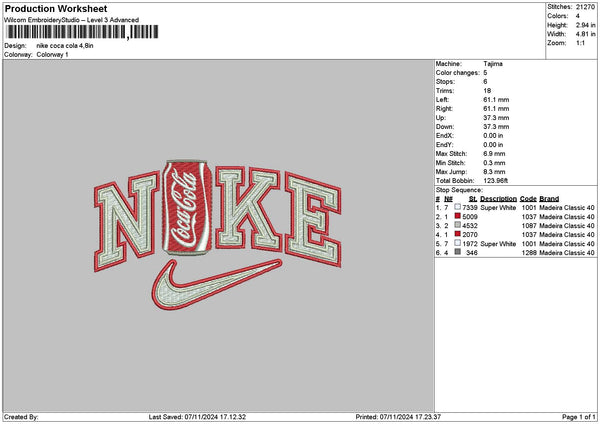
Task: Click code '1087' in stop row 3
Action: (x=529, y=225)
